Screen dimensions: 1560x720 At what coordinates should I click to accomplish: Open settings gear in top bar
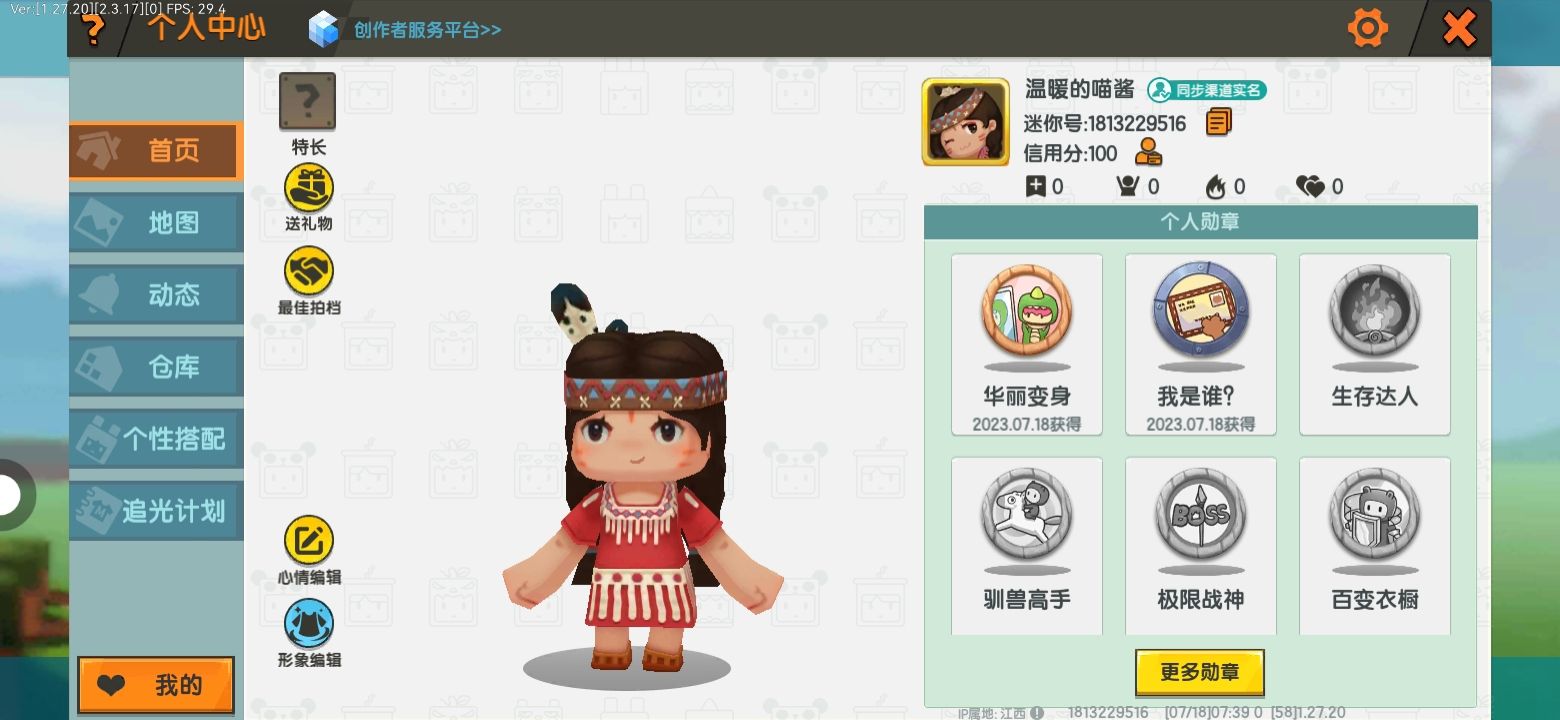[x=1367, y=28]
